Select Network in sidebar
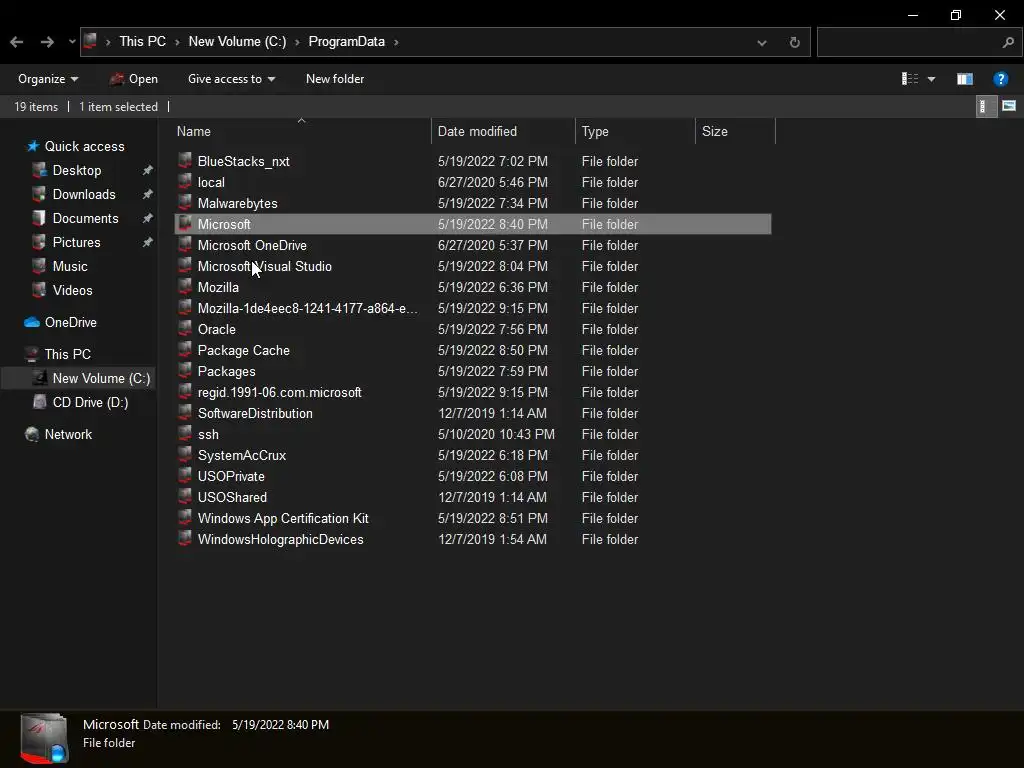Screen dimensions: 1024x768 (68, 434)
